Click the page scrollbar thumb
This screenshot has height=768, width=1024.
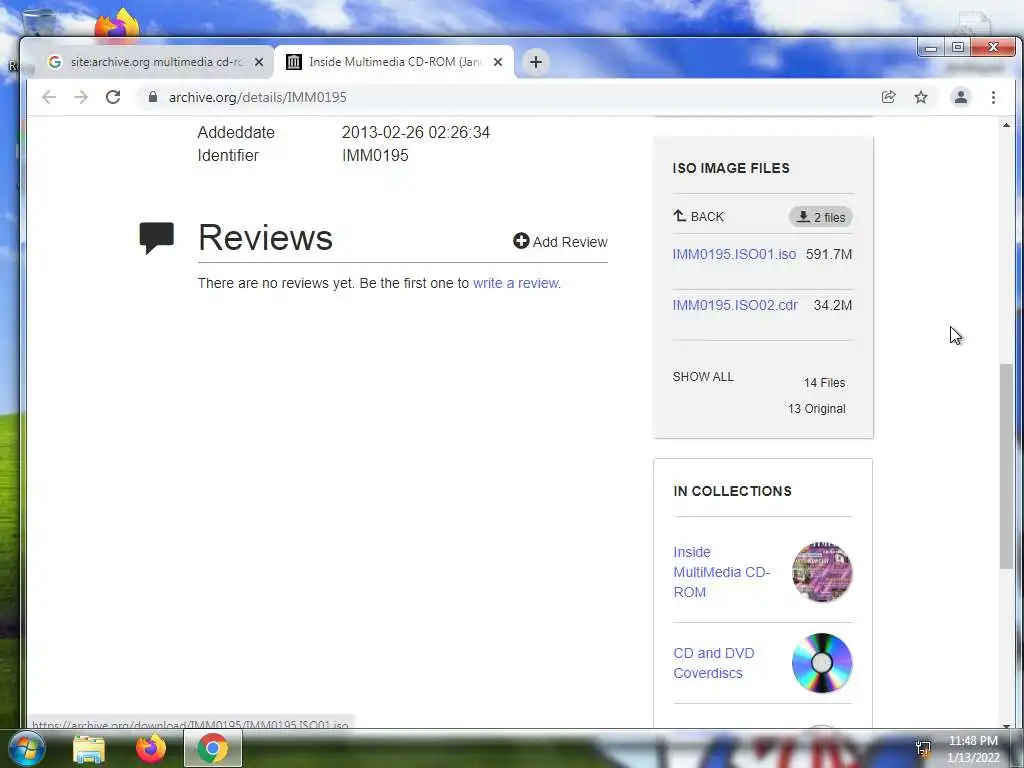coord(1006,466)
